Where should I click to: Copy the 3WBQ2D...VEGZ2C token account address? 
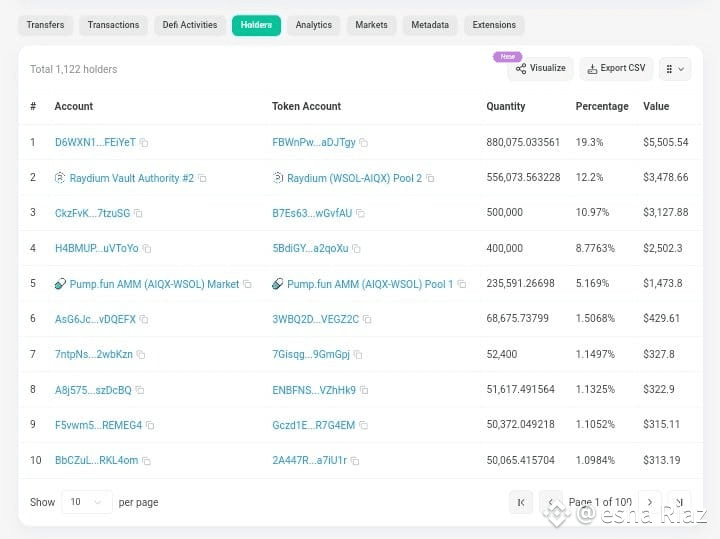point(367,319)
